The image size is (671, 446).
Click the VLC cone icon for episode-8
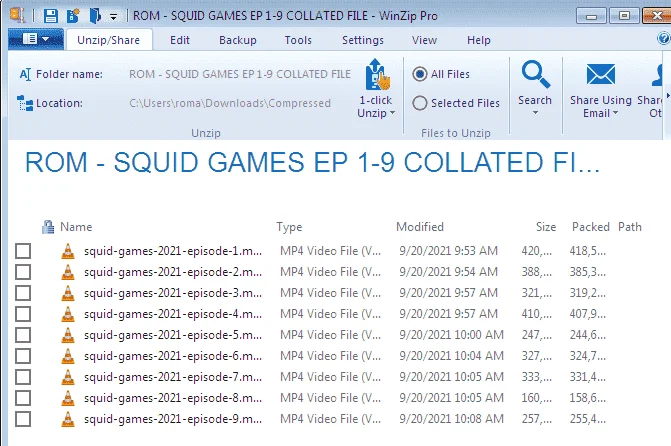point(68,398)
